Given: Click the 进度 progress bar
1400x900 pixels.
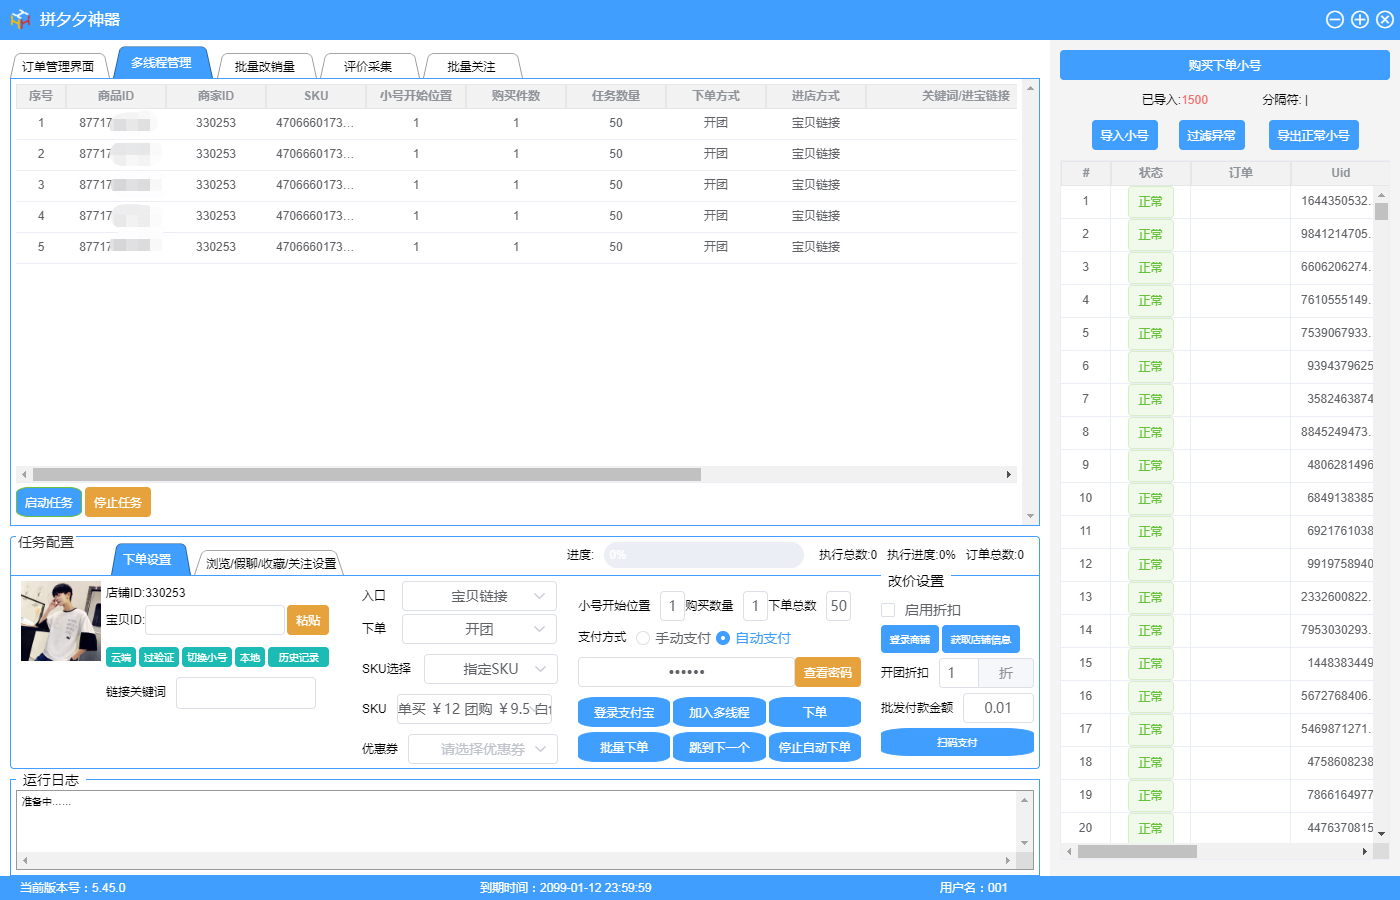Looking at the screenshot, I should coord(704,555).
